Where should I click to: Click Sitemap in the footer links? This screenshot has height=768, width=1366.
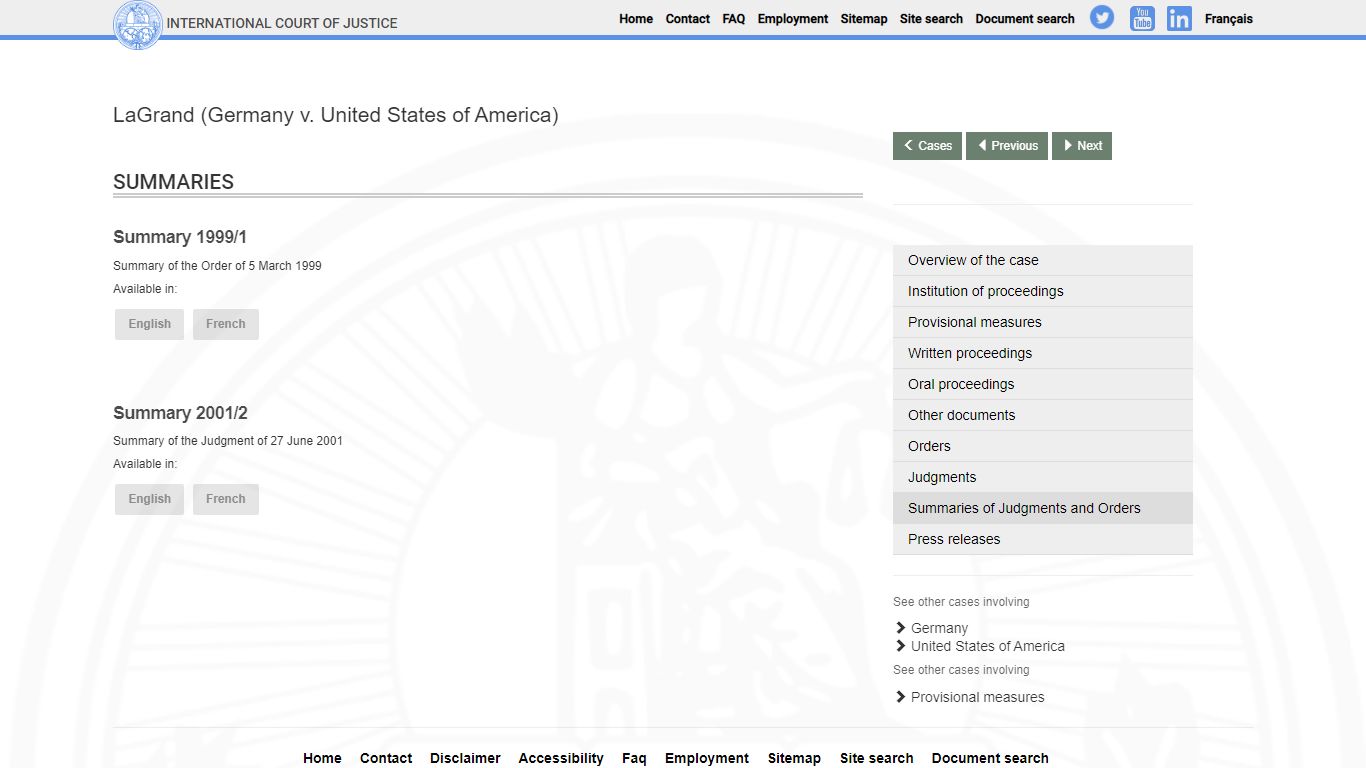(x=794, y=758)
